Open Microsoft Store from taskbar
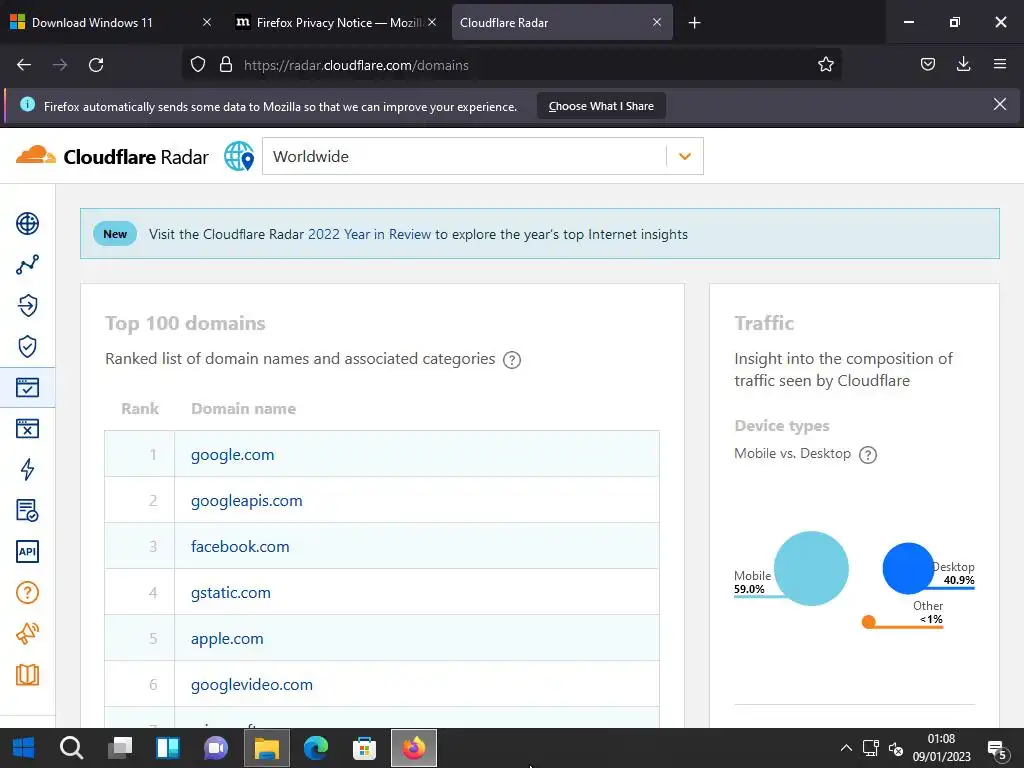The width and height of the screenshot is (1024, 768). pos(364,748)
